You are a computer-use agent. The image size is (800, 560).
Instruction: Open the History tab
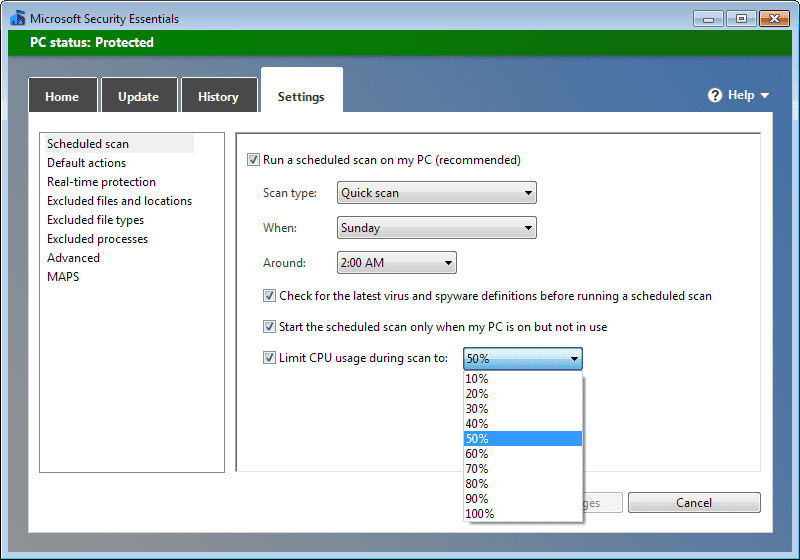219,95
